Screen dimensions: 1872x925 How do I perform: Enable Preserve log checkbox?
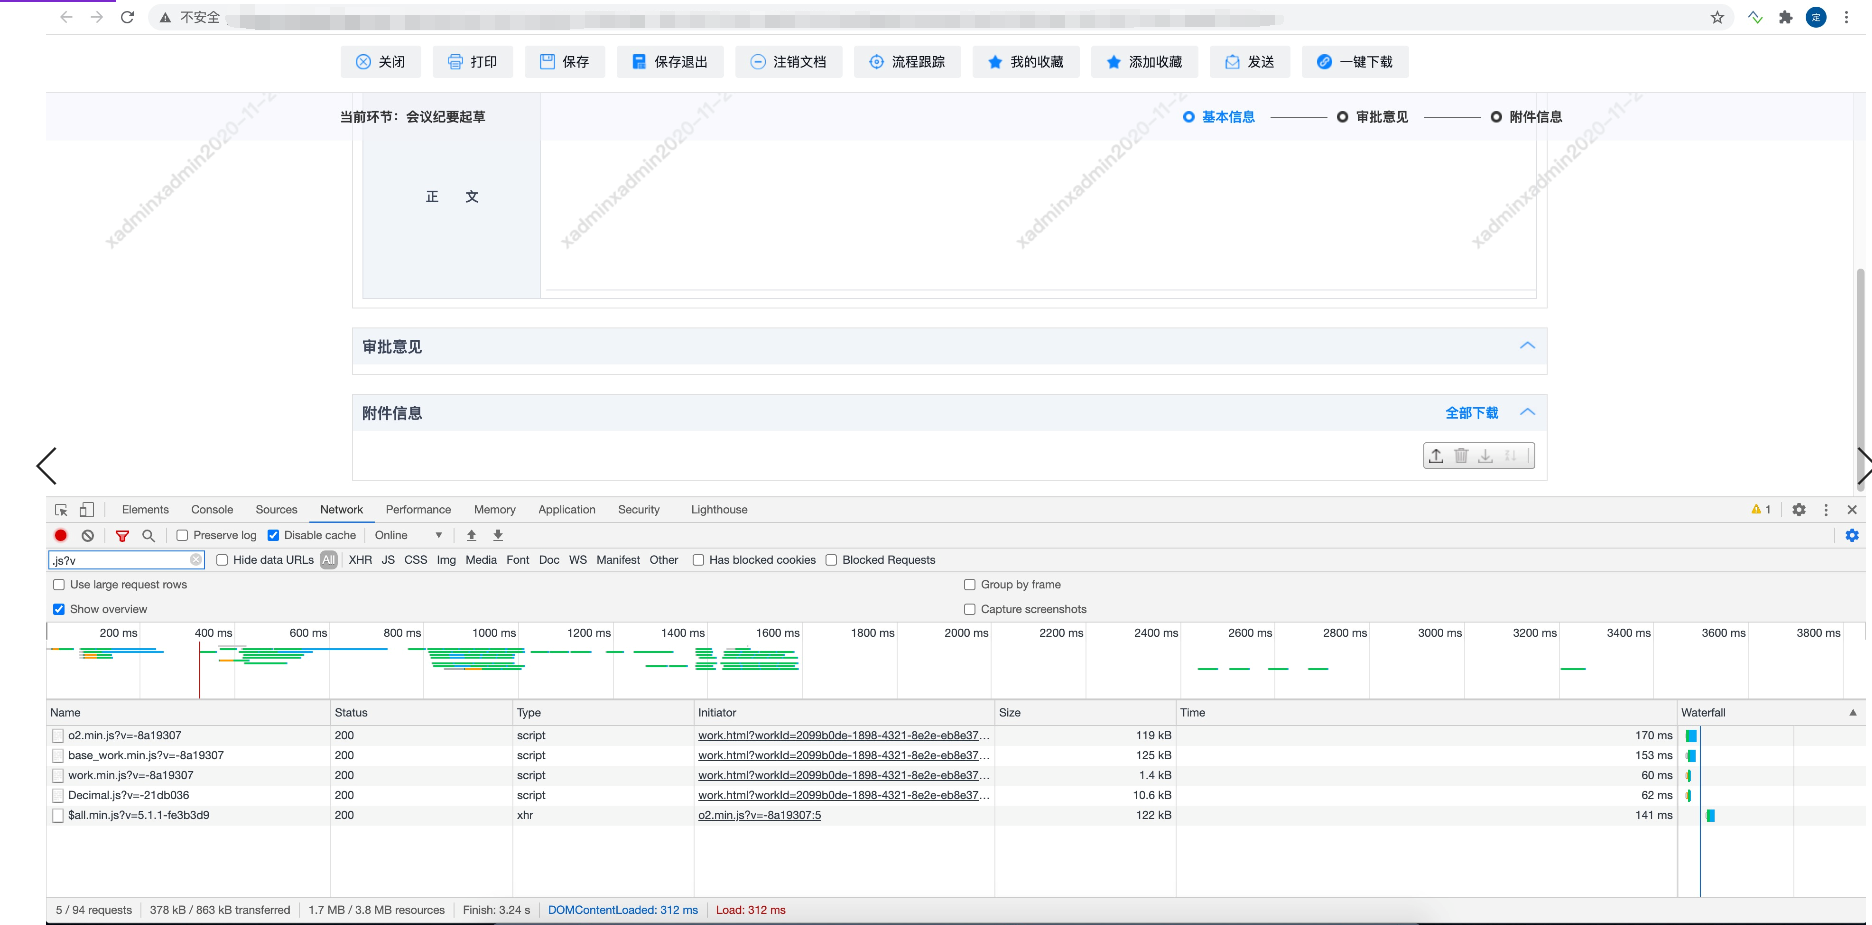pyautogui.click(x=183, y=536)
